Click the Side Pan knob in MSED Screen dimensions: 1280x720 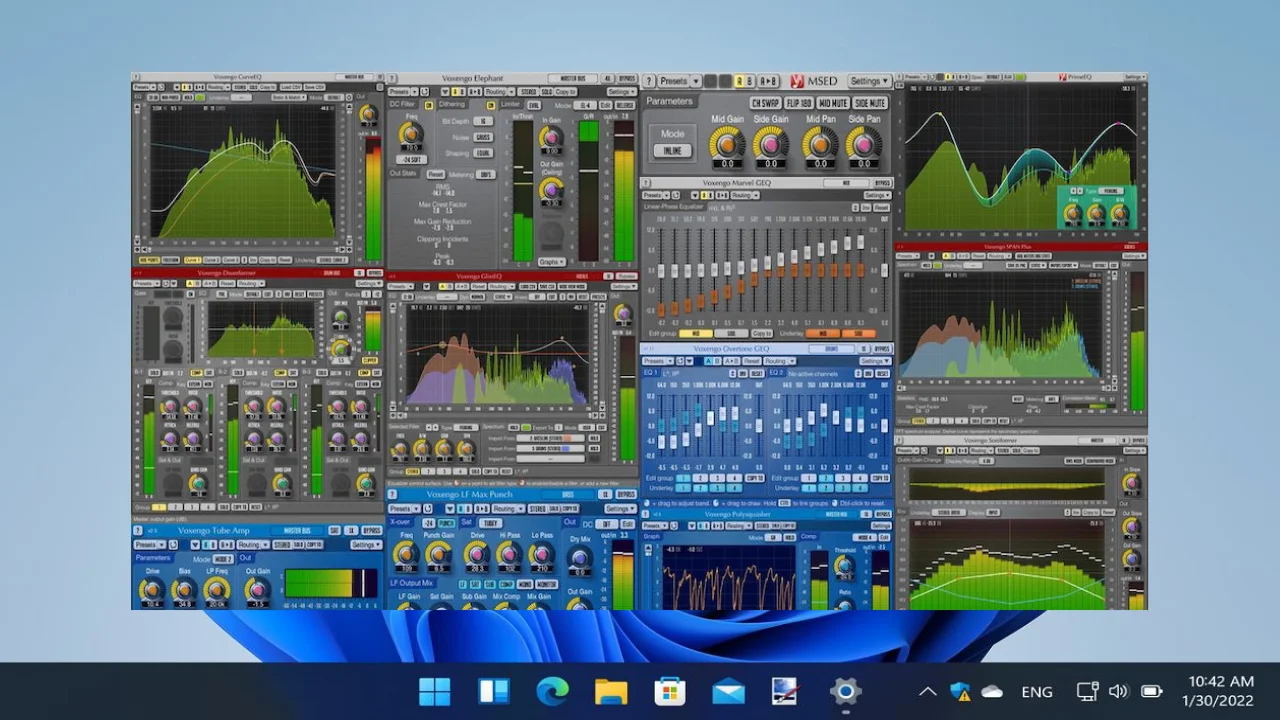863,144
